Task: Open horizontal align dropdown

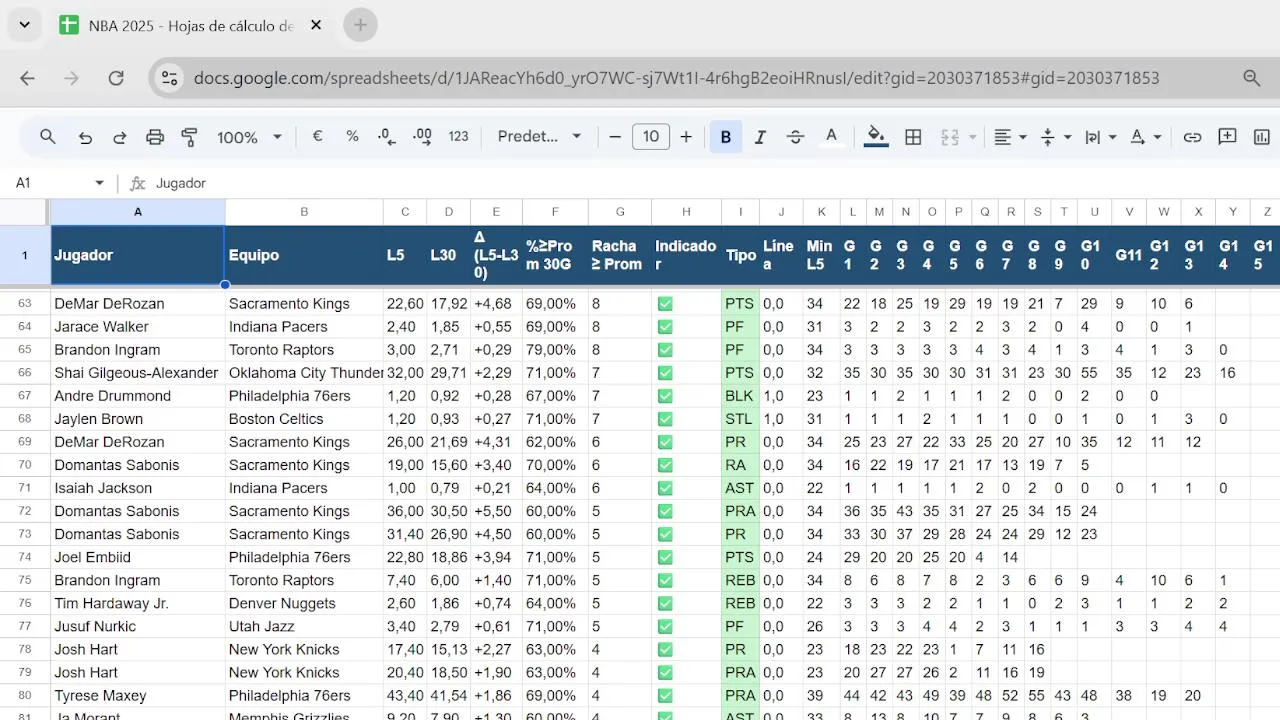Action: 1010,137
